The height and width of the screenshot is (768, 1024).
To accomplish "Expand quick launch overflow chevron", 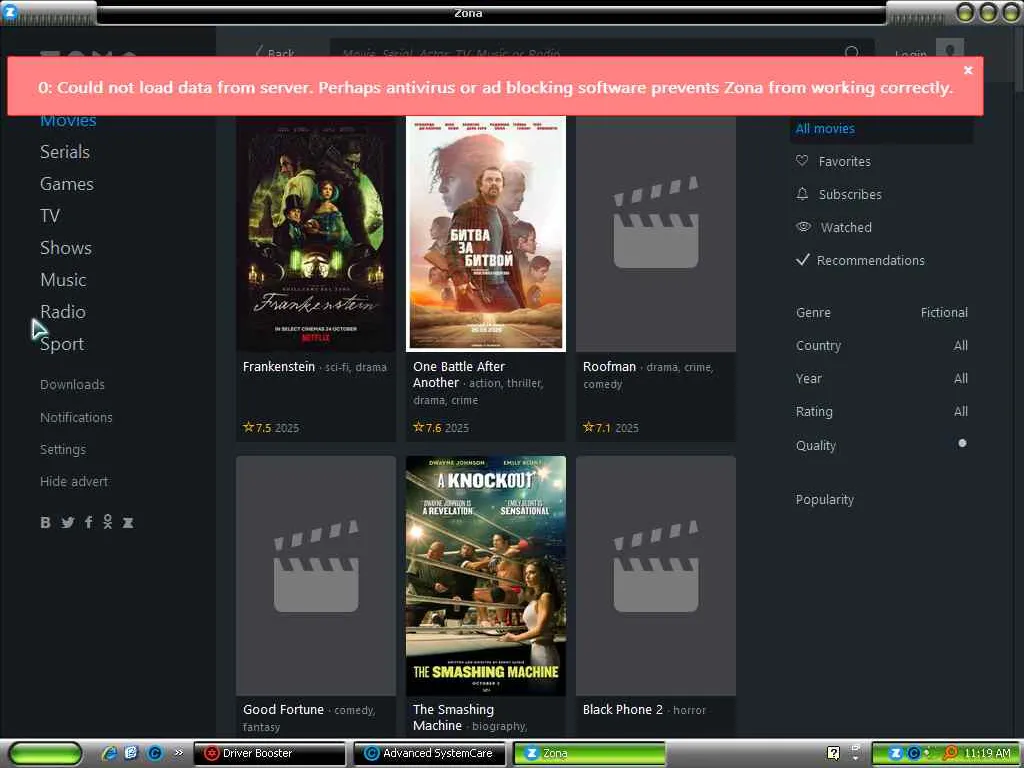I will coord(178,753).
